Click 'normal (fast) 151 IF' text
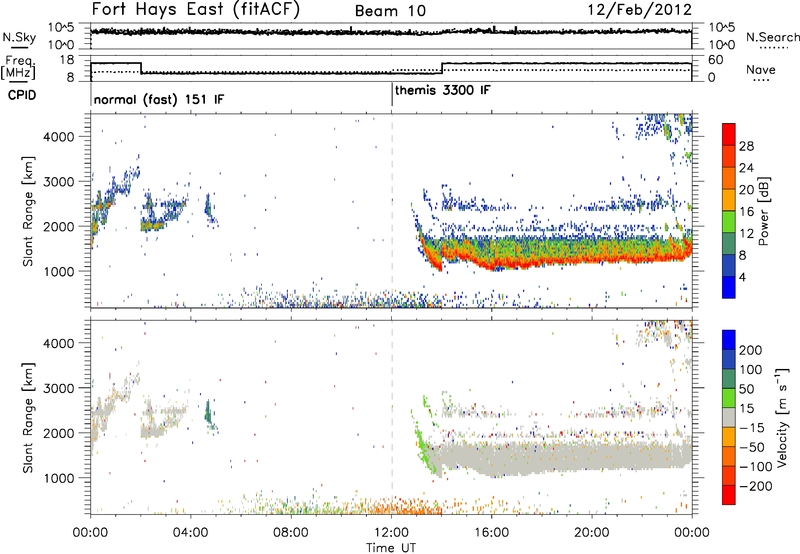 159,99
